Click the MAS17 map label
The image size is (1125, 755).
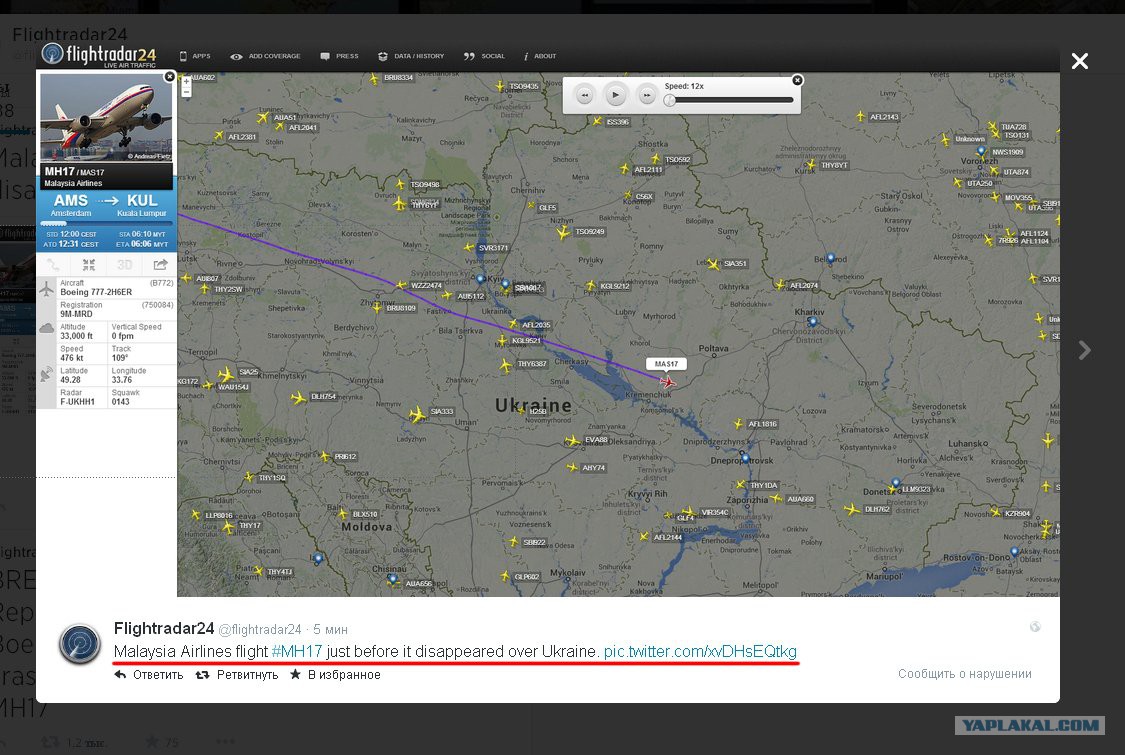tap(667, 364)
